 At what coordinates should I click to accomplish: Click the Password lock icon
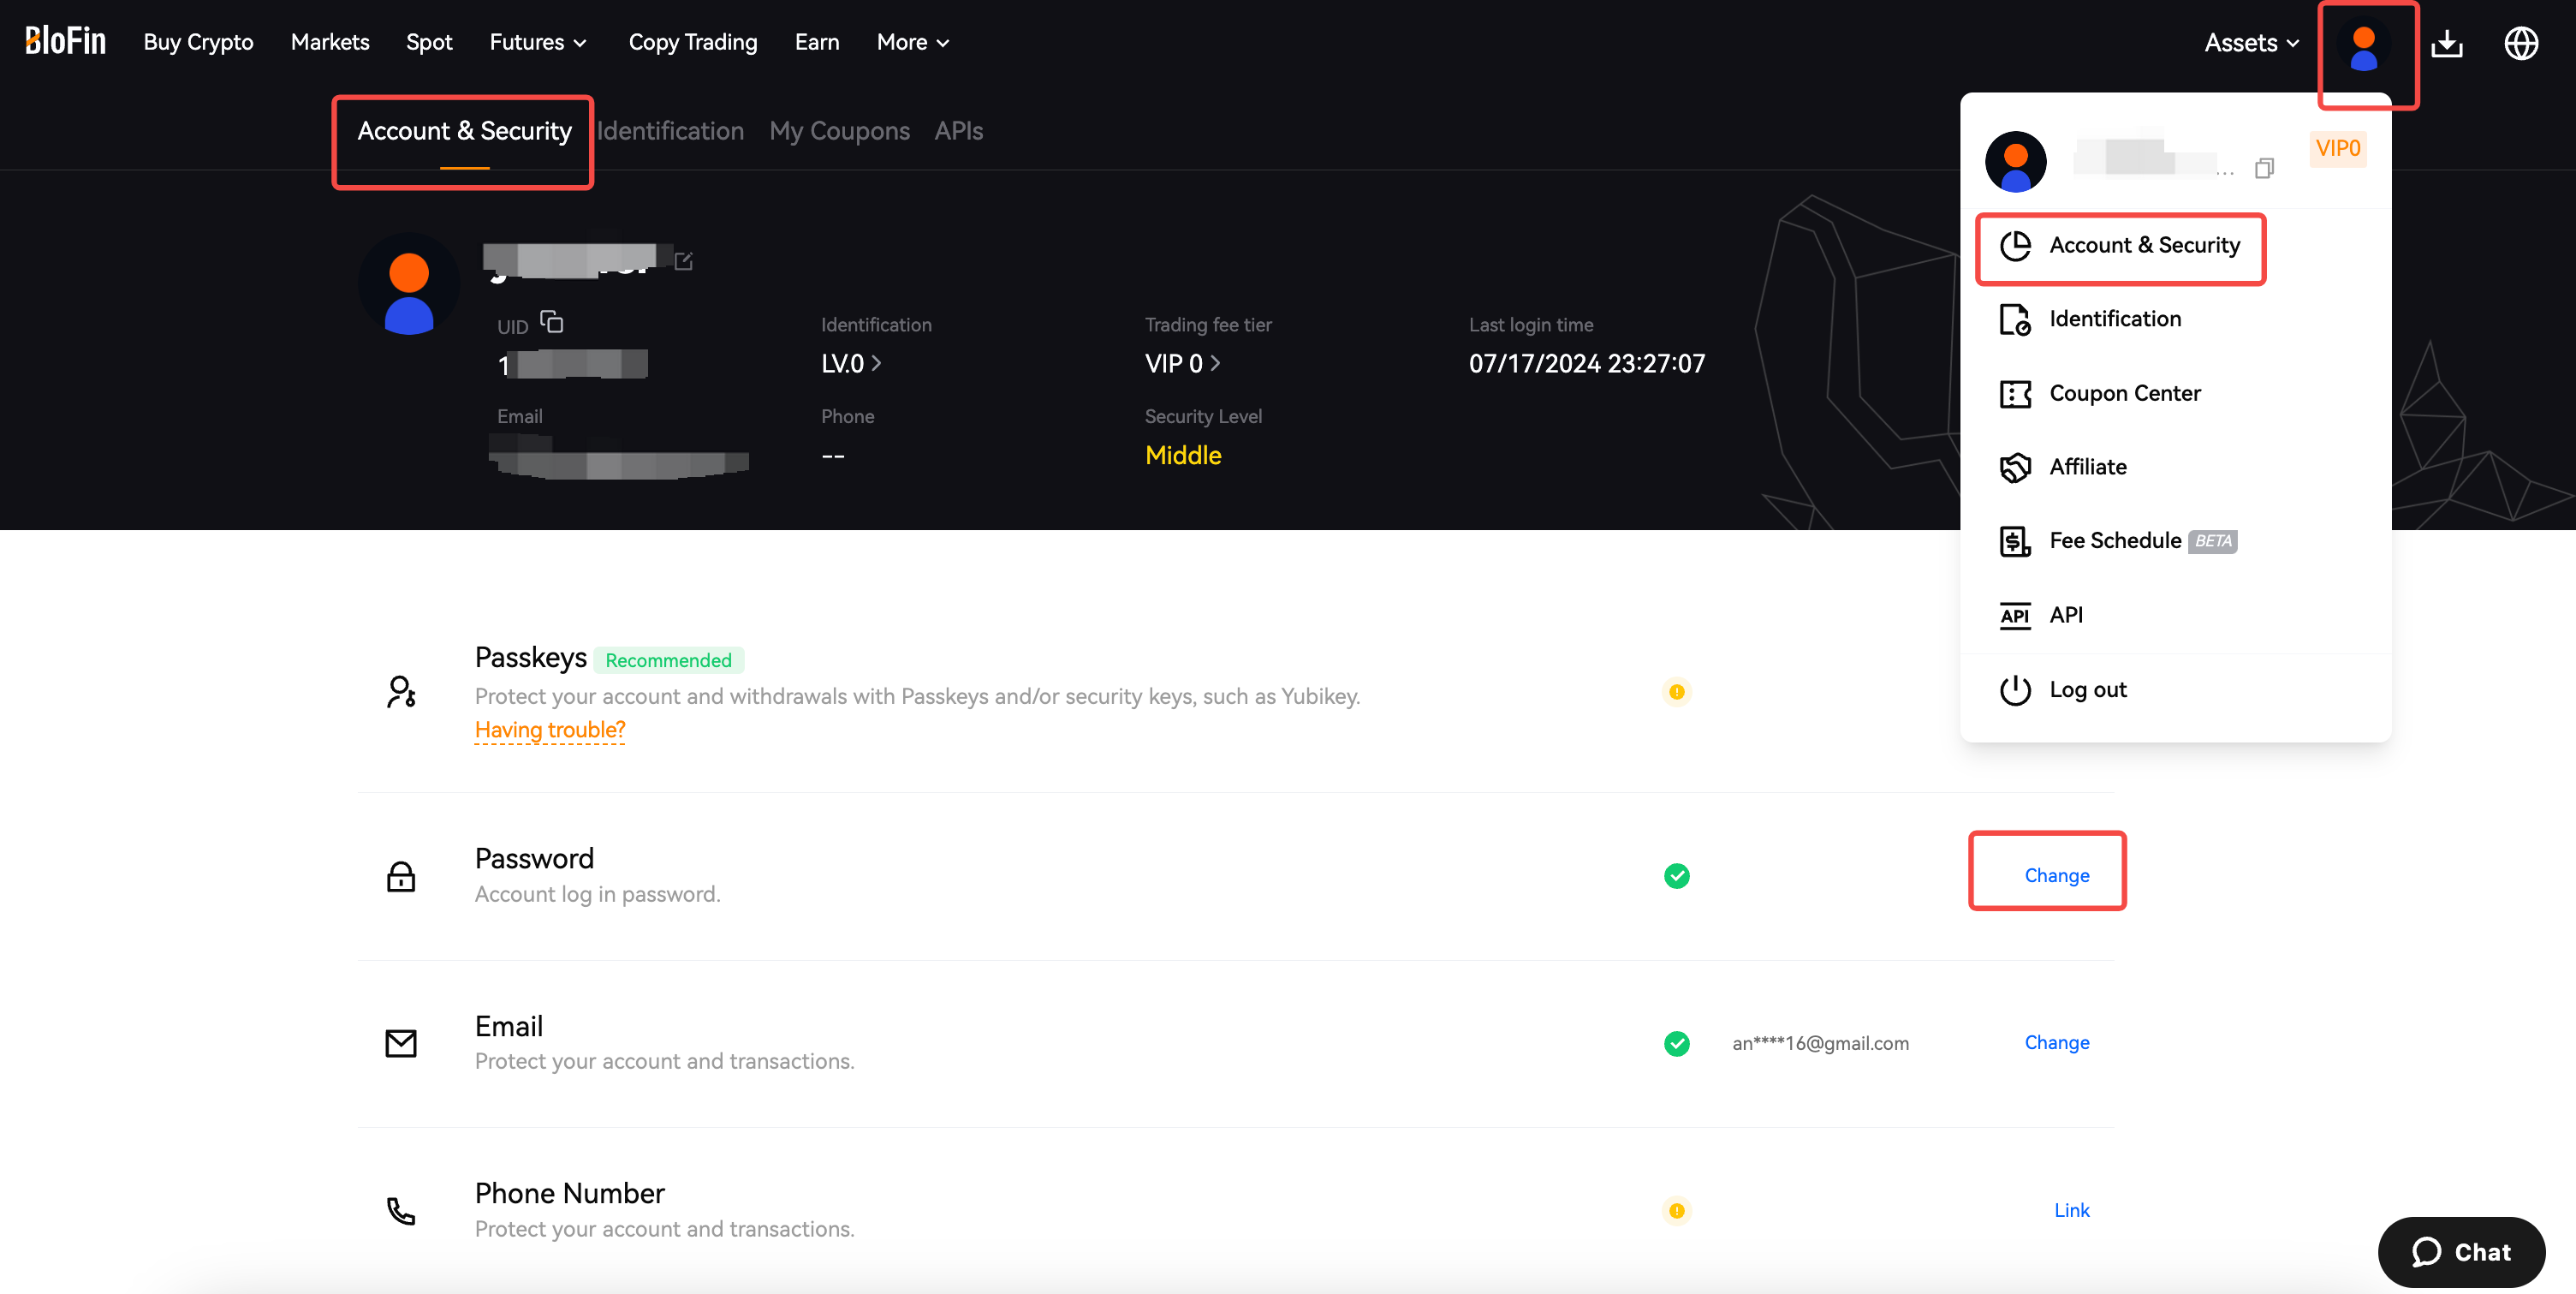(401, 876)
